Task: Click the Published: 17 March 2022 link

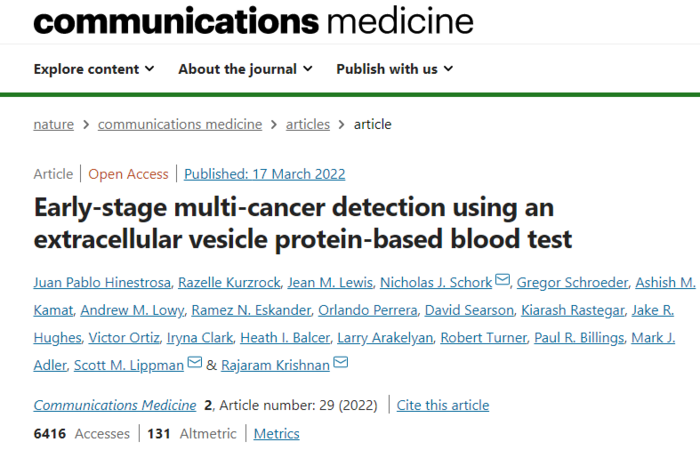Action: click(x=265, y=174)
